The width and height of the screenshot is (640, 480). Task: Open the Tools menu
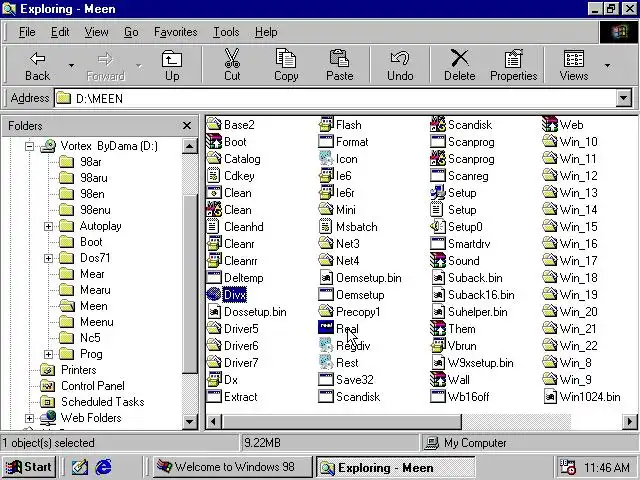(x=226, y=32)
